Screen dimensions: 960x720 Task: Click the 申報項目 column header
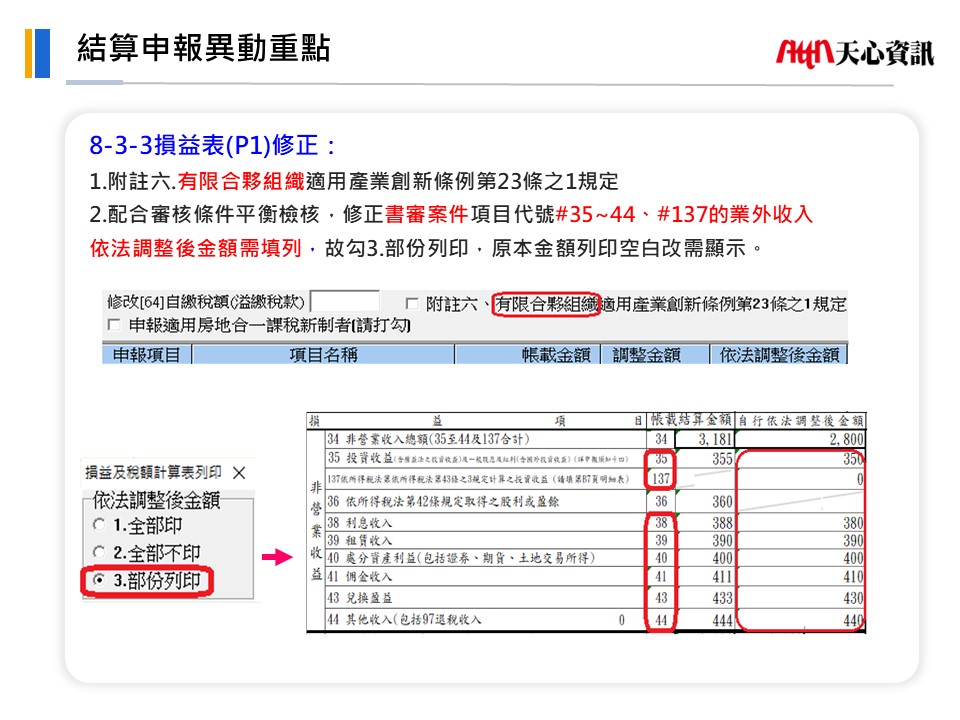146,355
